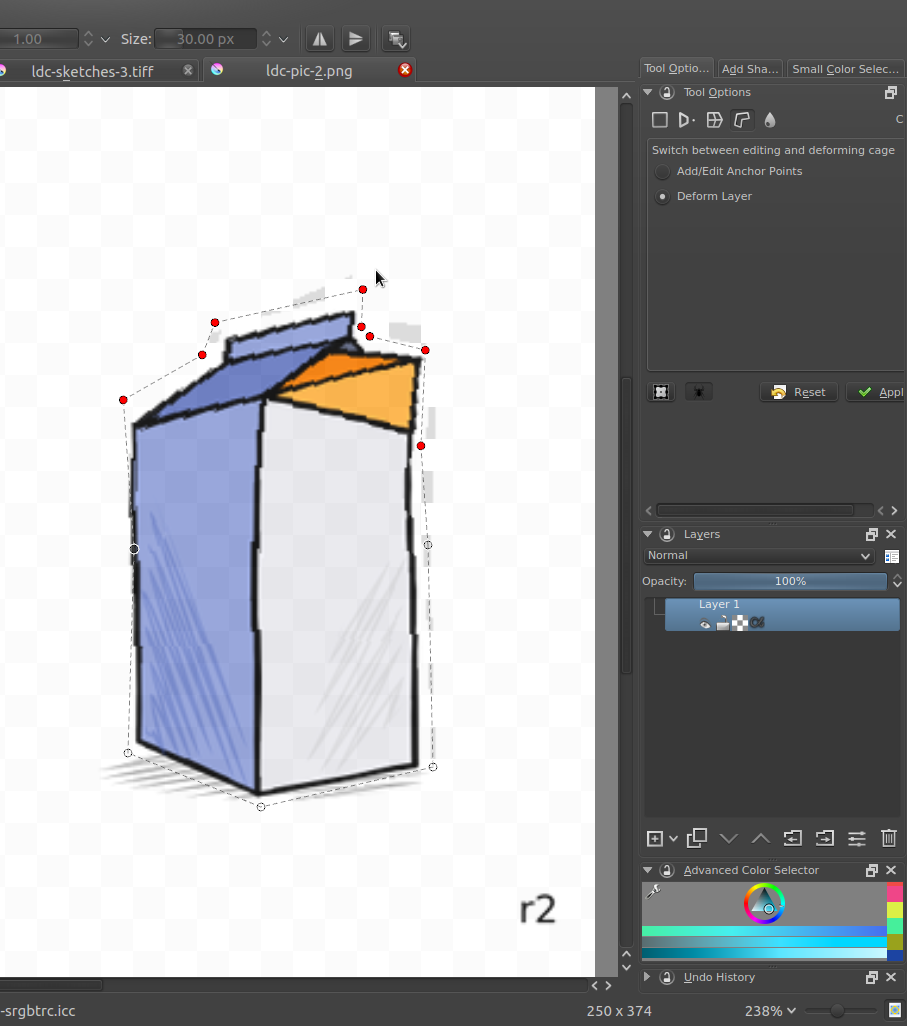Click the delete layer trash icon
Viewport: 907px width, 1026px height.
click(888, 838)
